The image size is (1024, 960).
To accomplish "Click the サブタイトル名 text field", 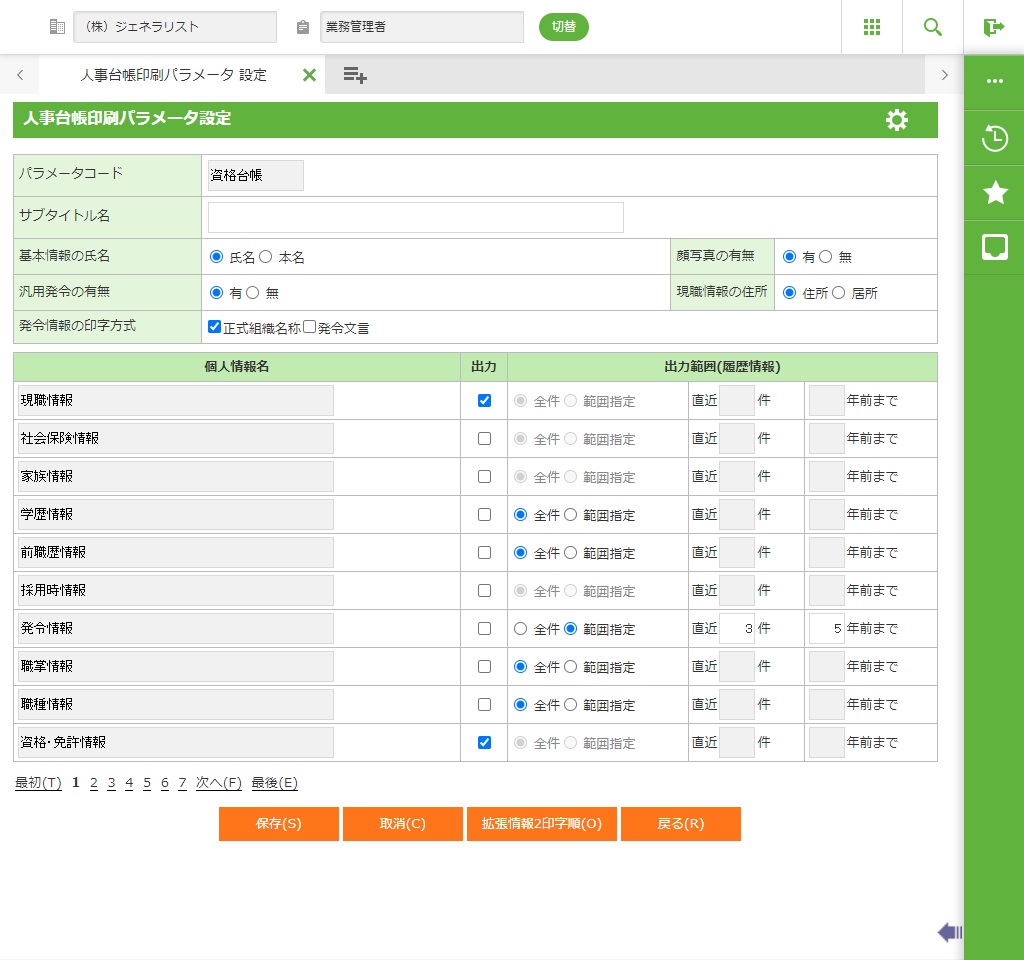I will [x=415, y=217].
